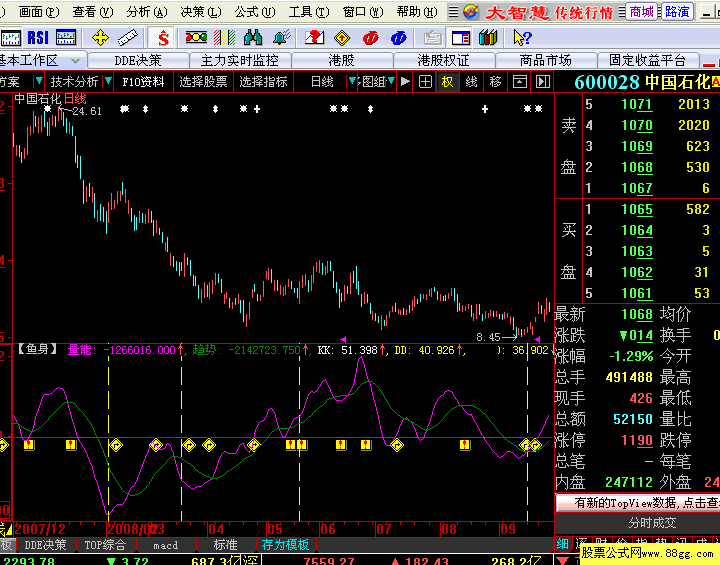Open the binoculars search tool
Image resolution: width=720 pixels, height=565 pixels.
coord(253,38)
